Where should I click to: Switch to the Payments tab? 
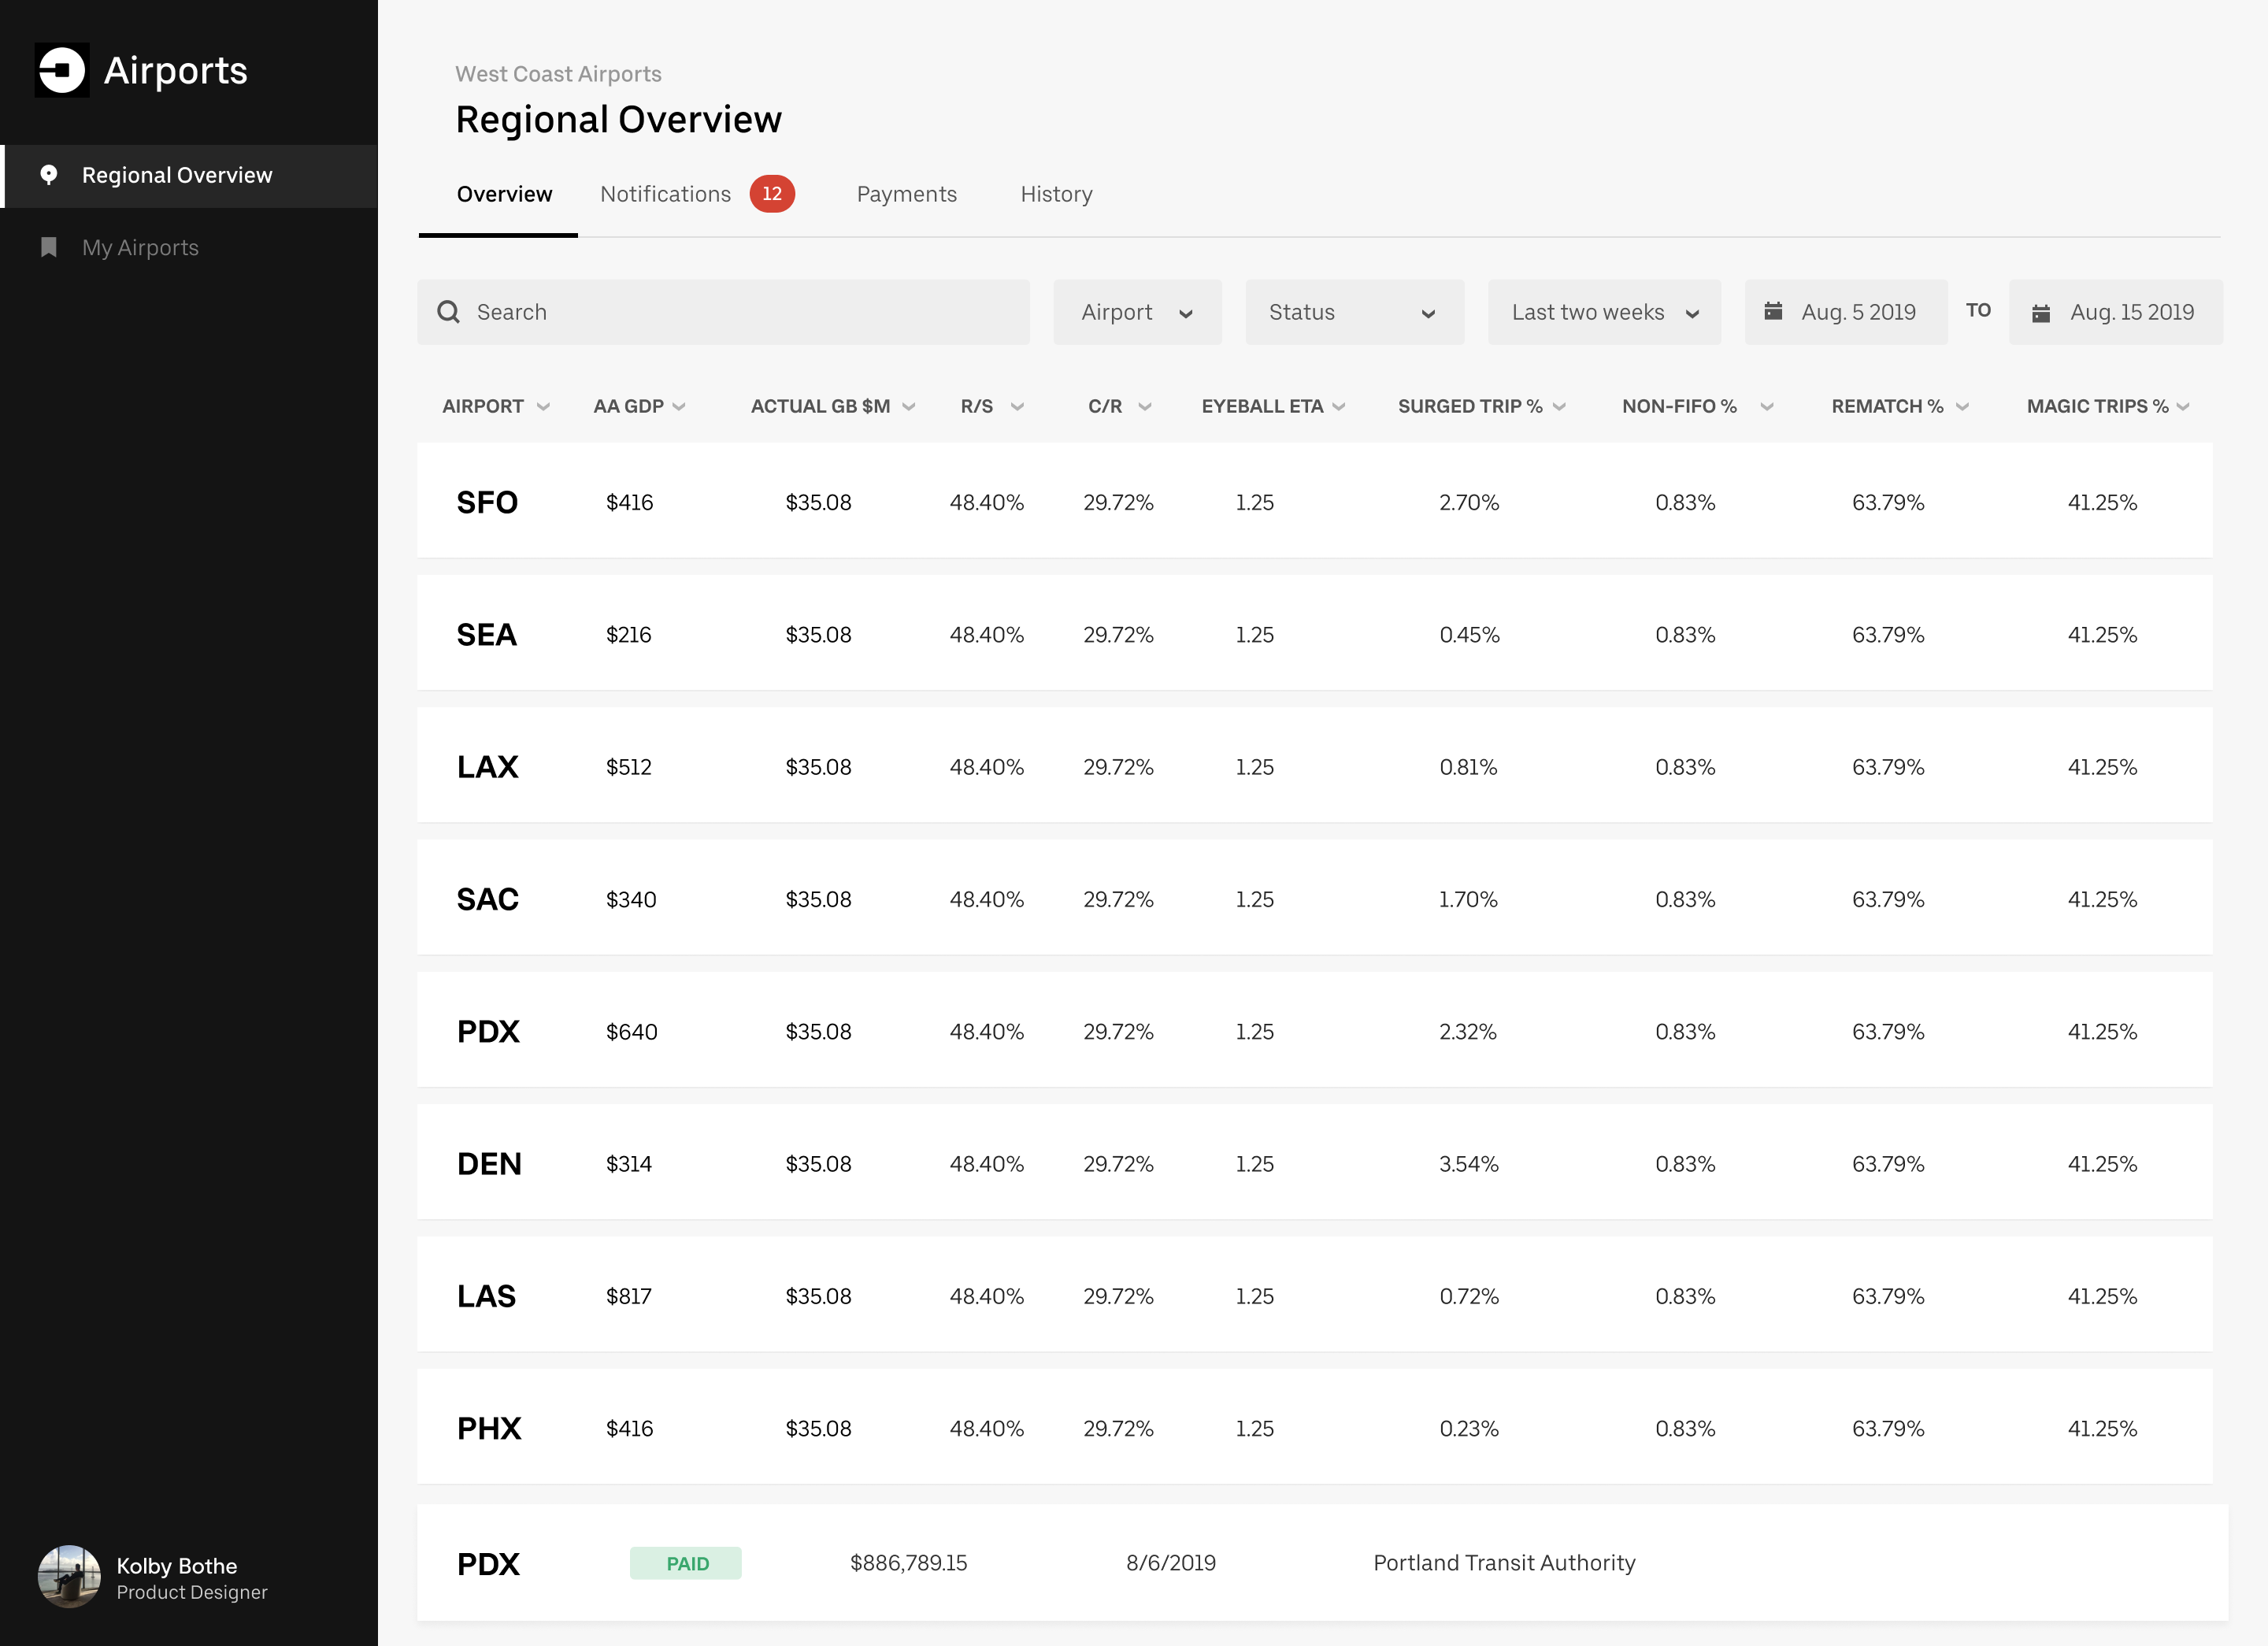[906, 194]
